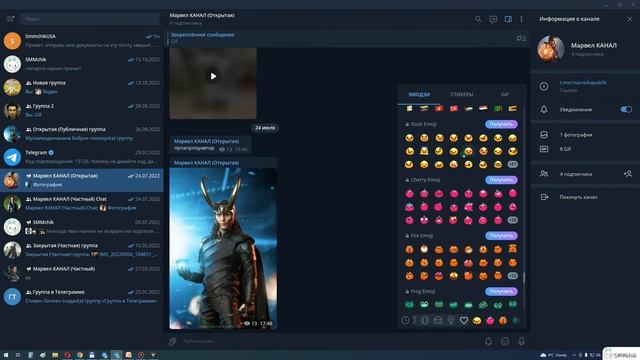
Task: Open the Новая группа chat
Action: pos(82,87)
